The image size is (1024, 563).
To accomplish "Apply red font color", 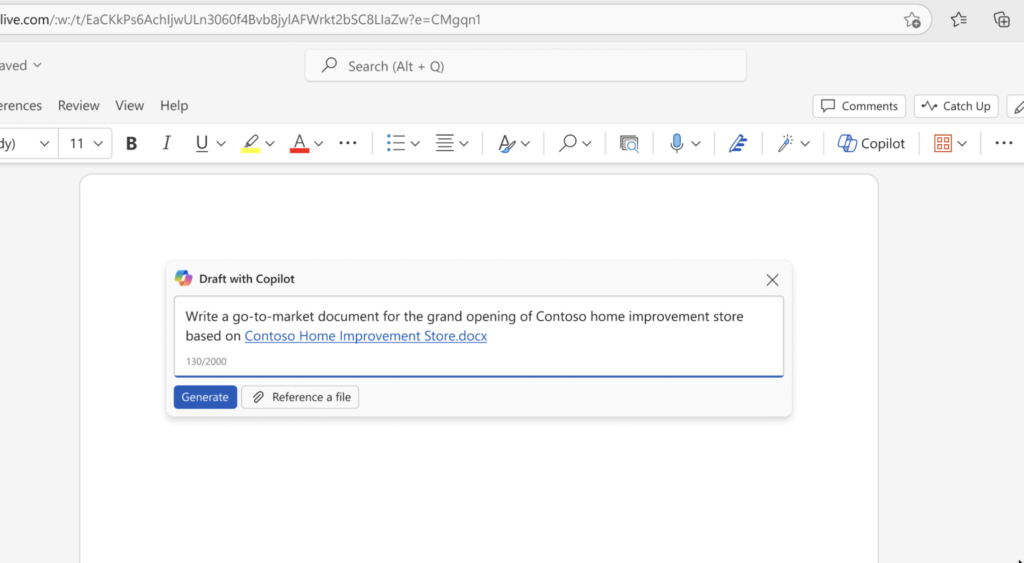I will (x=299, y=144).
